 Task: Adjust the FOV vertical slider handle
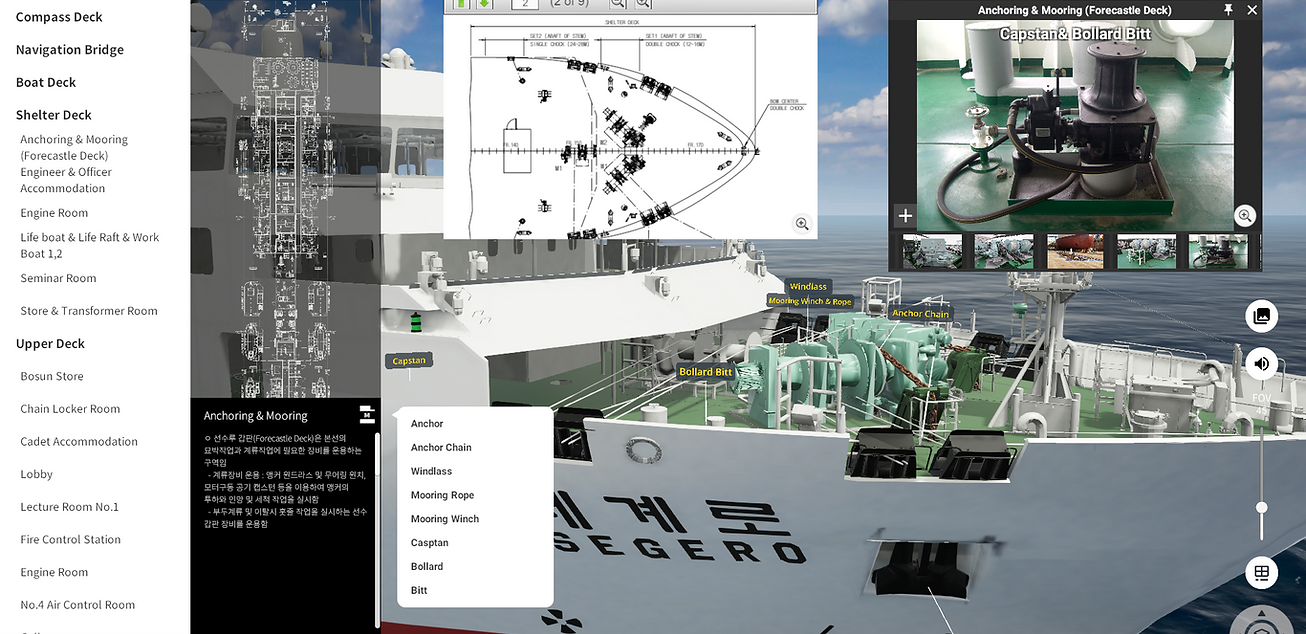[1262, 508]
